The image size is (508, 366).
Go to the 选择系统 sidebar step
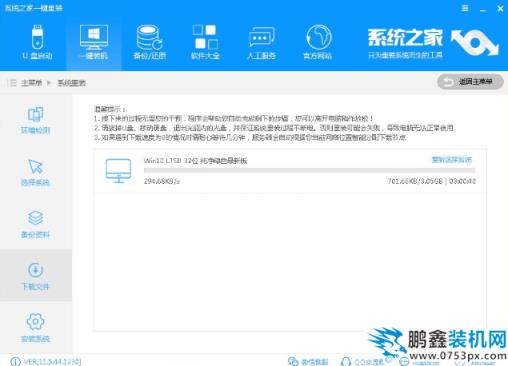point(36,172)
